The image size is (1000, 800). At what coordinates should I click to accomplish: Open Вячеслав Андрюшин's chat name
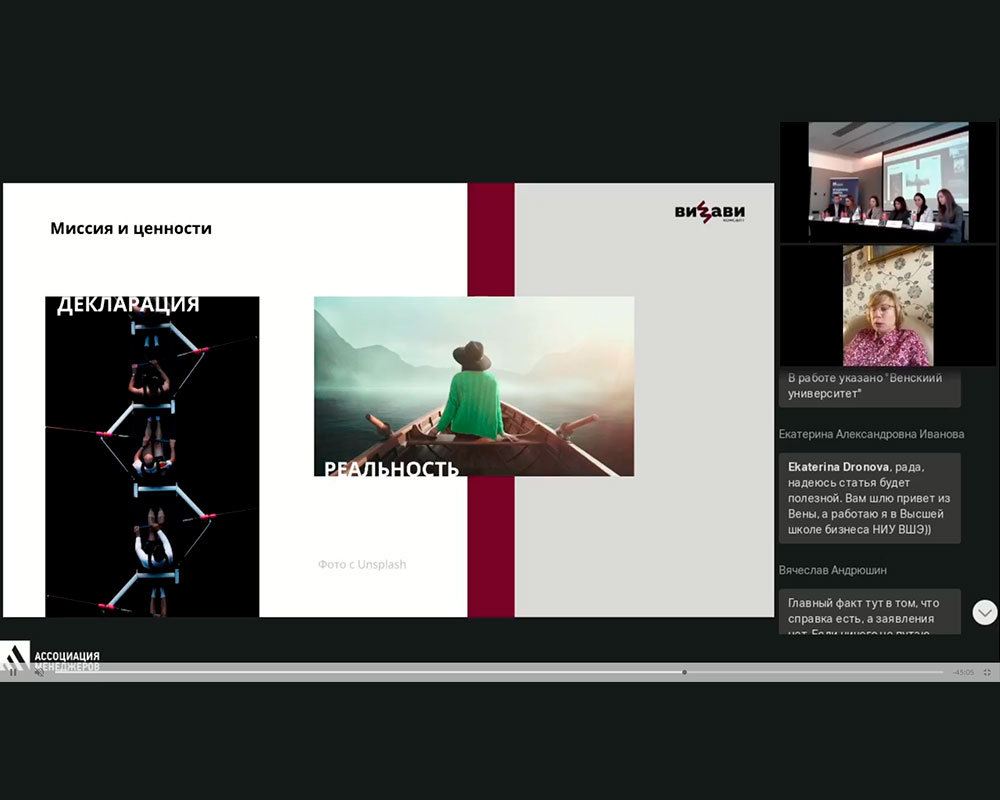[832, 570]
